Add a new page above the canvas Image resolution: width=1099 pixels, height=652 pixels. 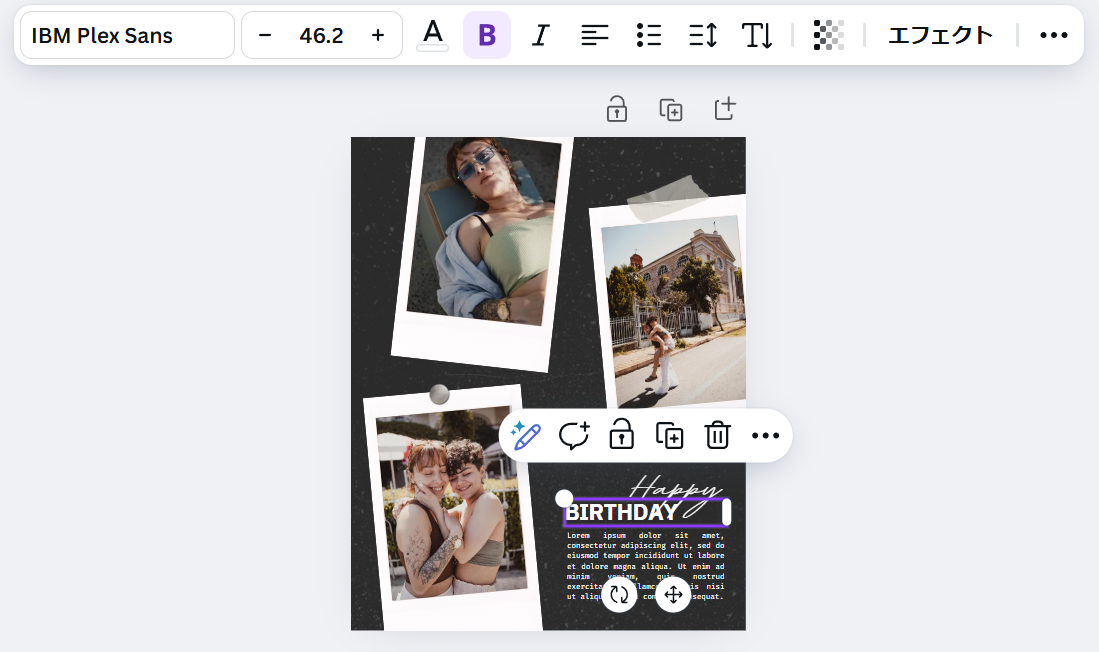[x=725, y=109]
